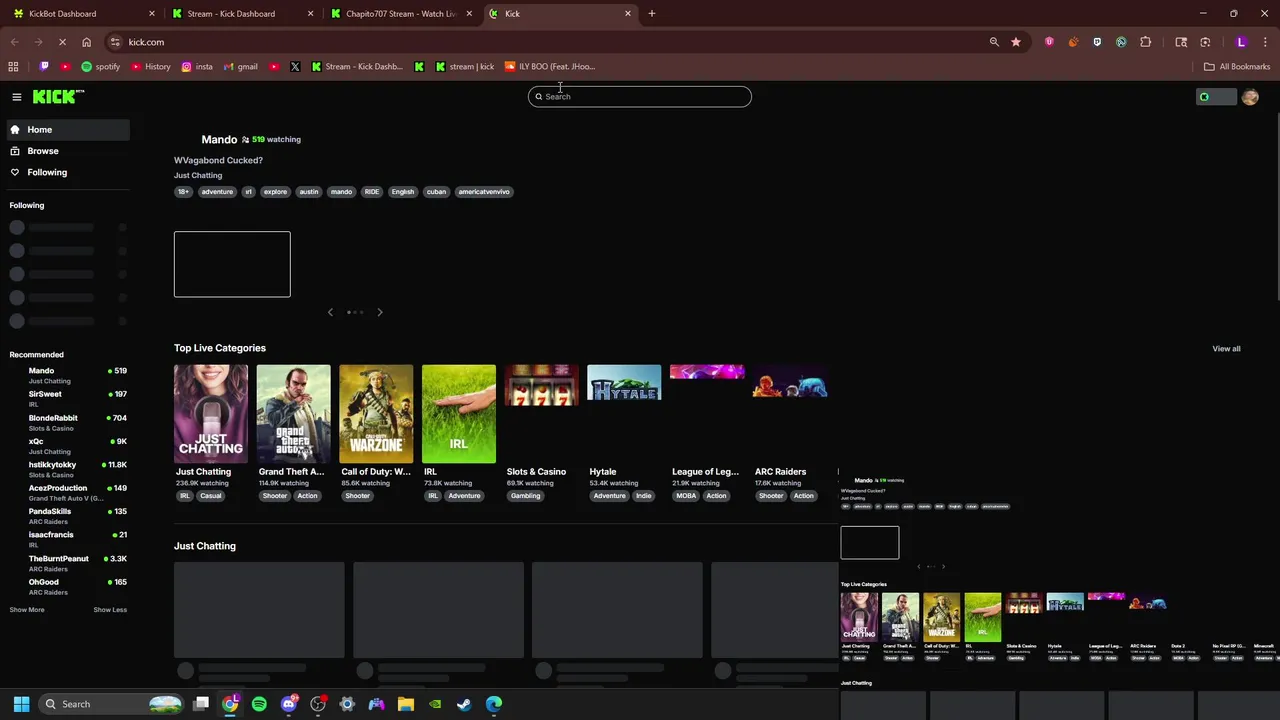Viewport: 1280px width, 720px height.
Task: Open League of Legends category title
Action: (705, 472)
